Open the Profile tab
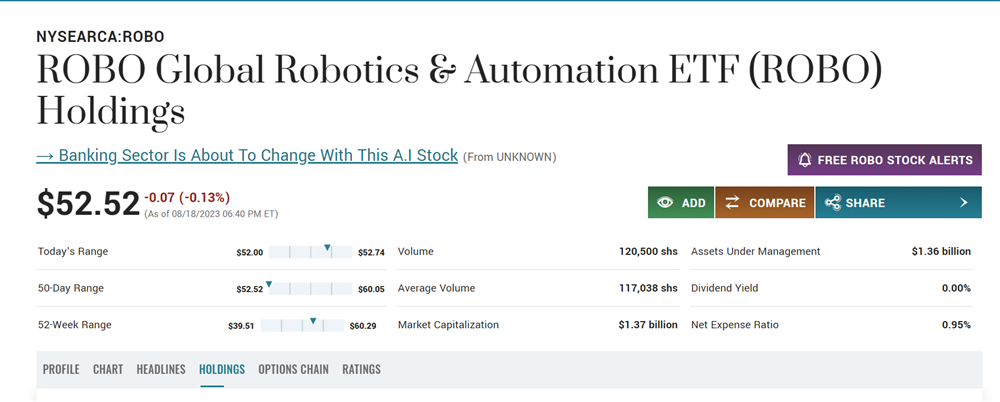Screen dimensions: 1000x402 click(61, 369)
